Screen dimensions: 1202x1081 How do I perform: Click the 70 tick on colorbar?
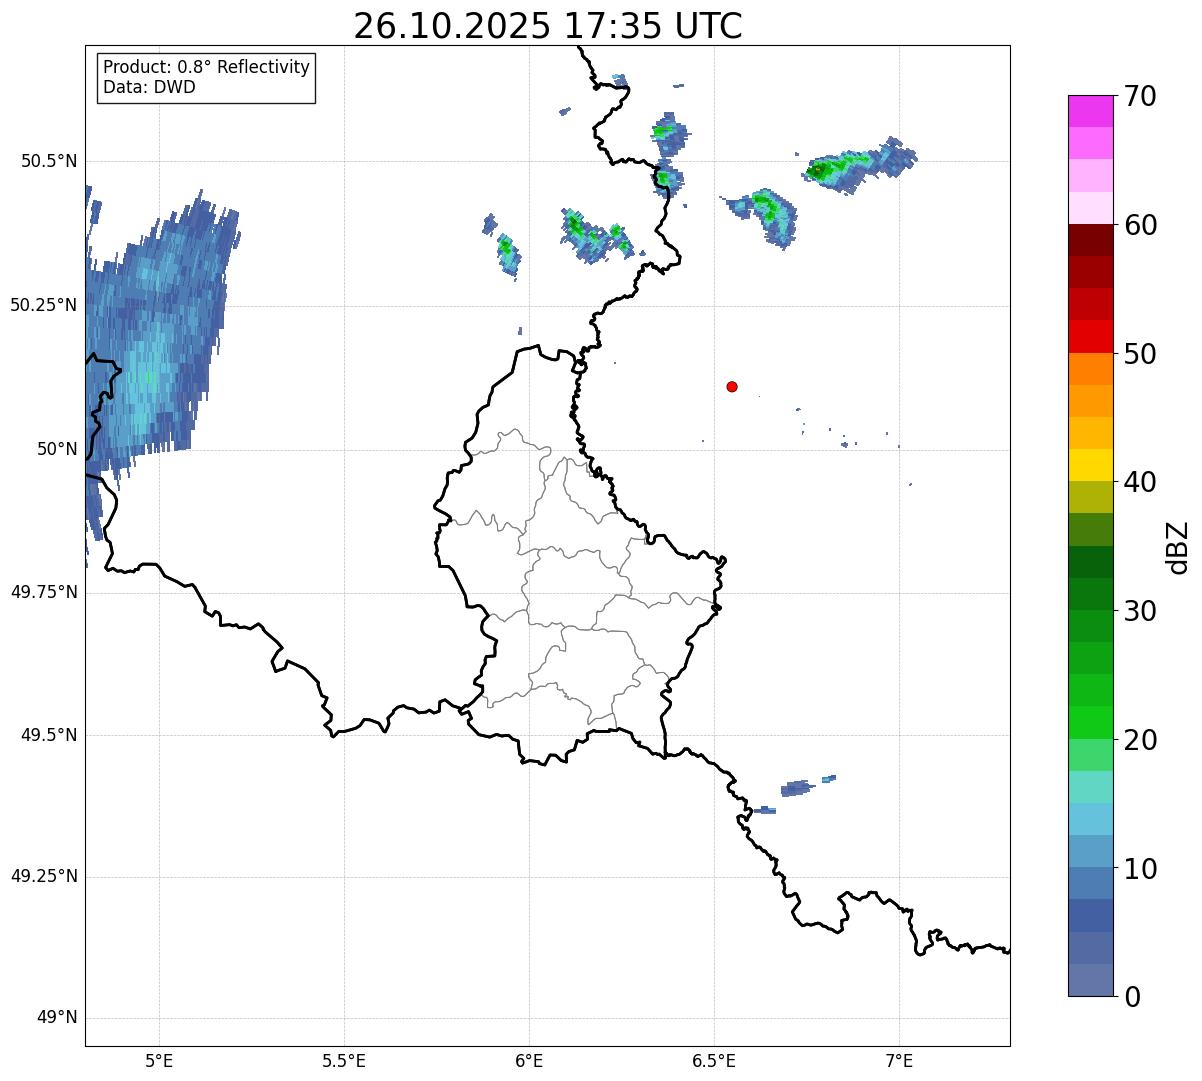(1140, 96)
